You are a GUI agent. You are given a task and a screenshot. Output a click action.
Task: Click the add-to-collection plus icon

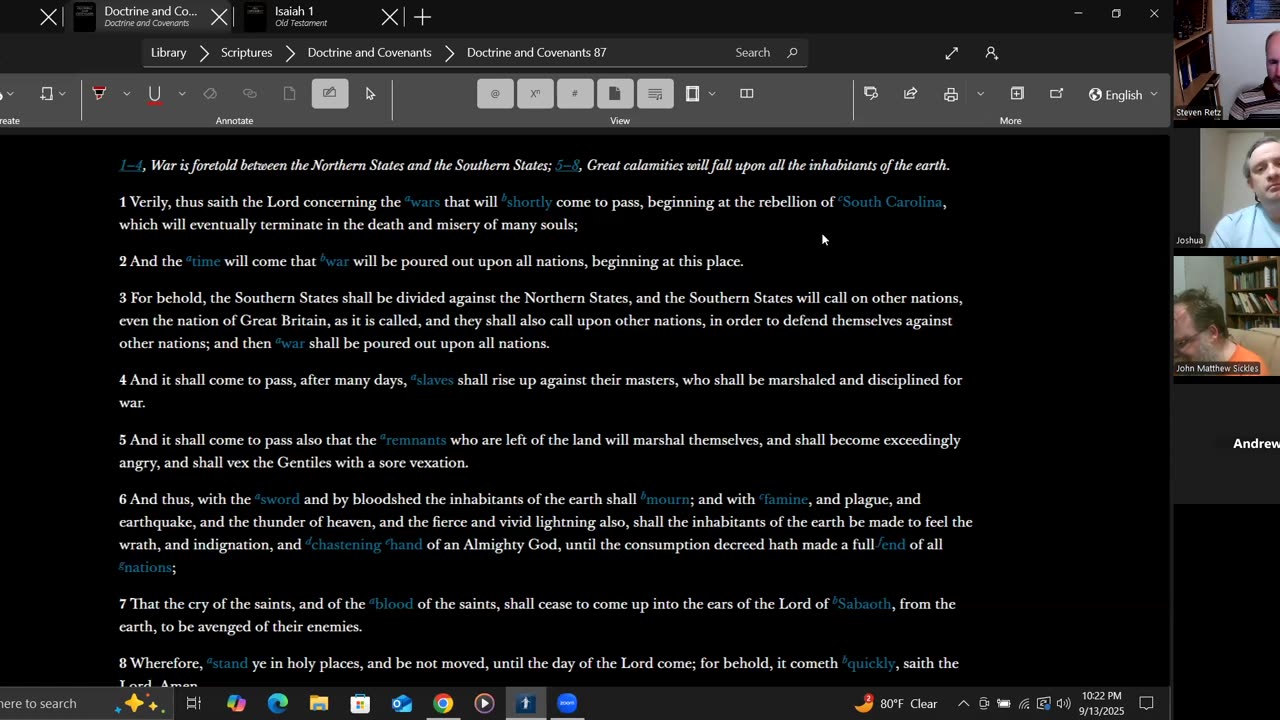[x=1017, y=94]
